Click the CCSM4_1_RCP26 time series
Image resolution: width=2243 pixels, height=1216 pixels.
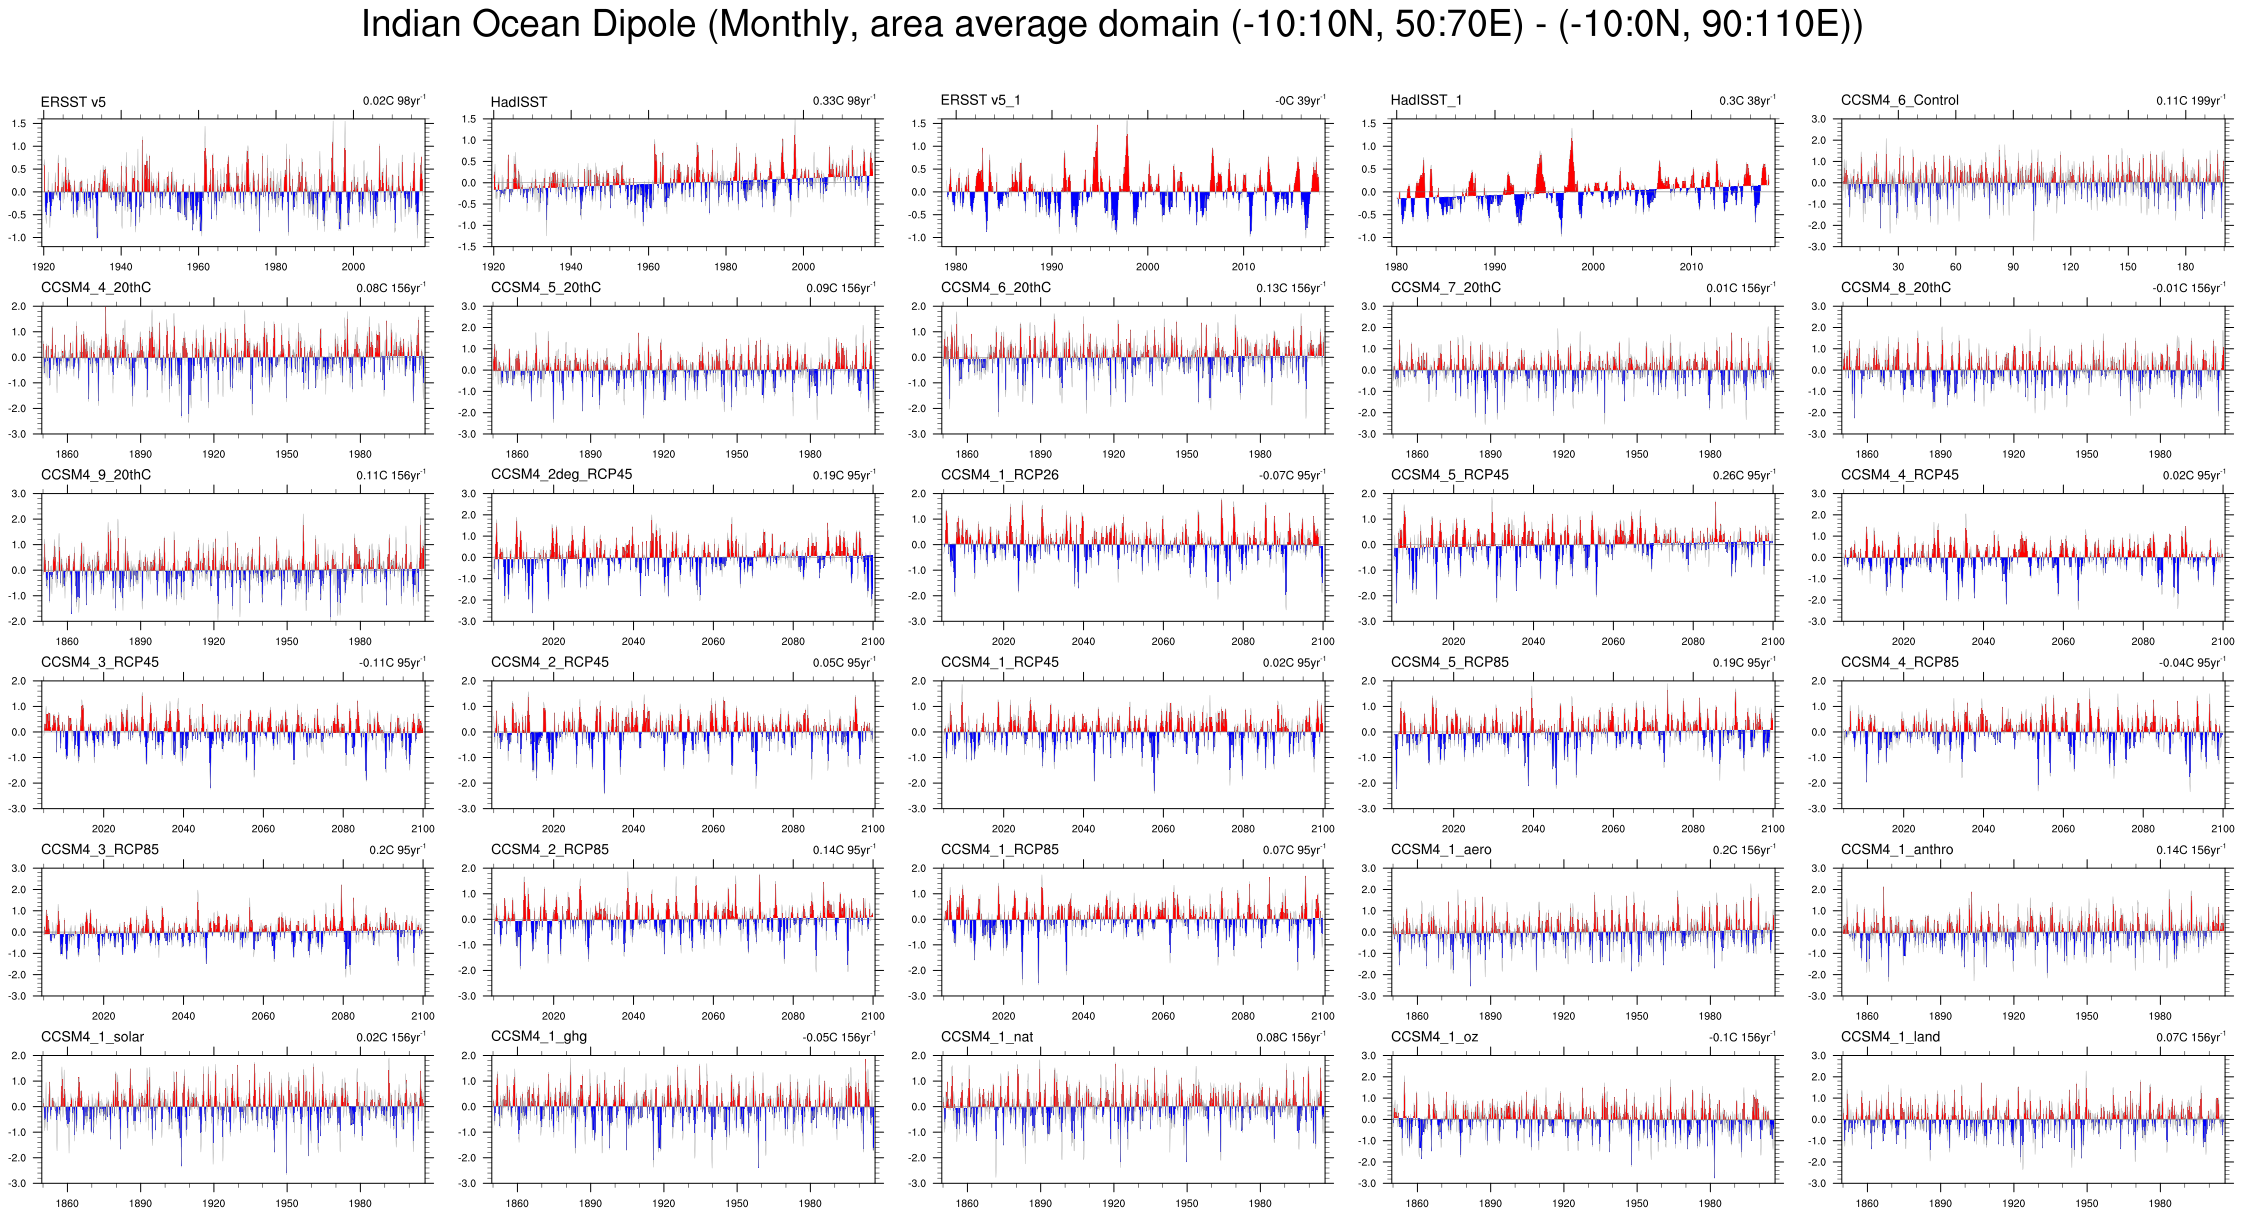tap(1134, 557)
